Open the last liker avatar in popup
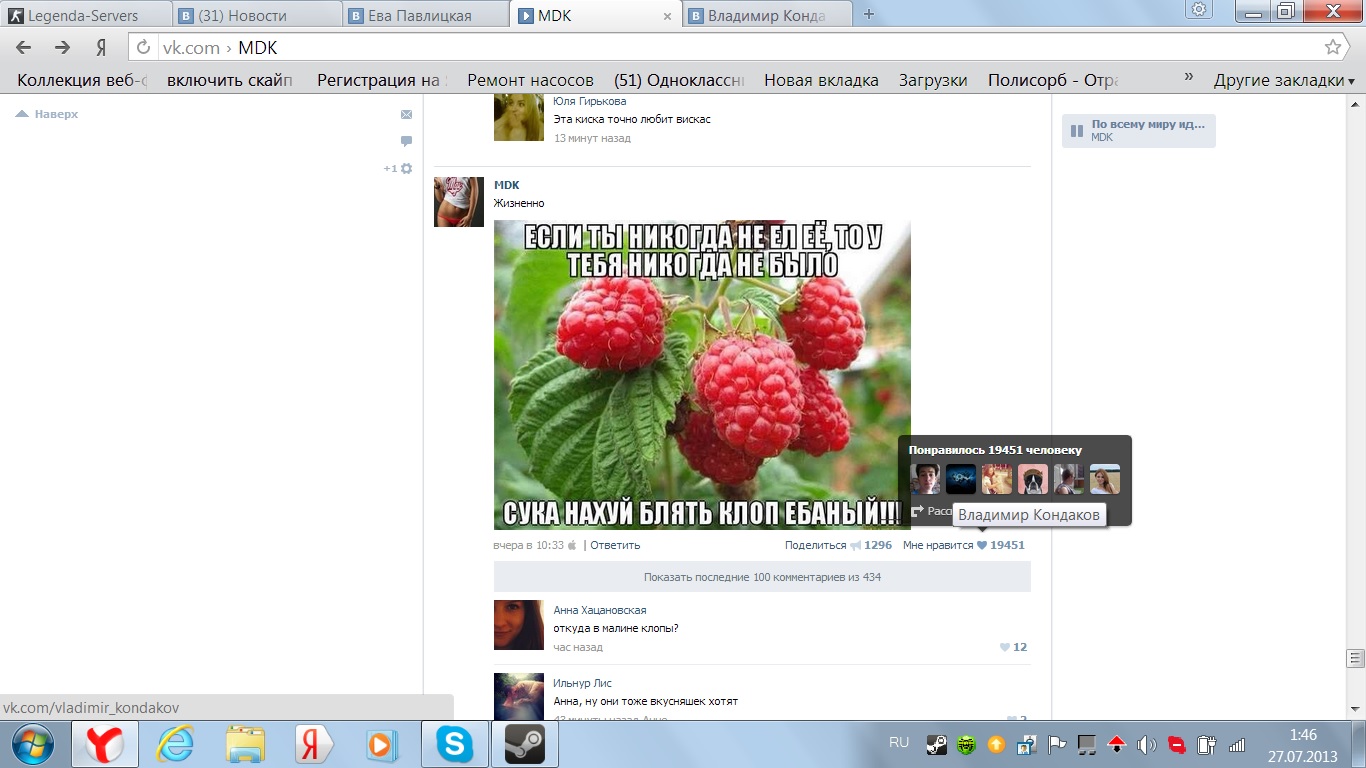The image size is (1366, 768). [1105, 479]
